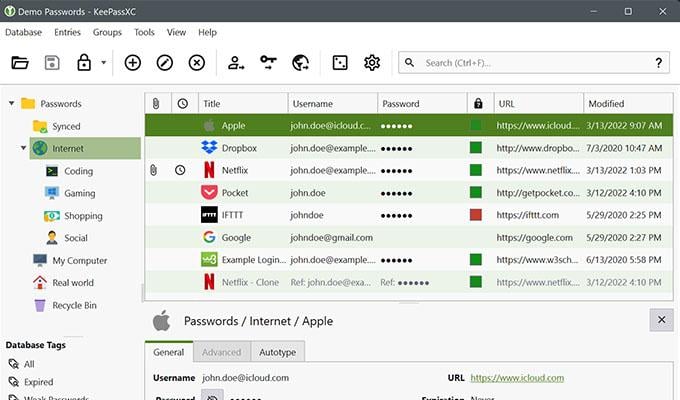This screenshot has height=400, width=680.
Task: Open lock database dropdown arrow
Action: pos(104,62)
